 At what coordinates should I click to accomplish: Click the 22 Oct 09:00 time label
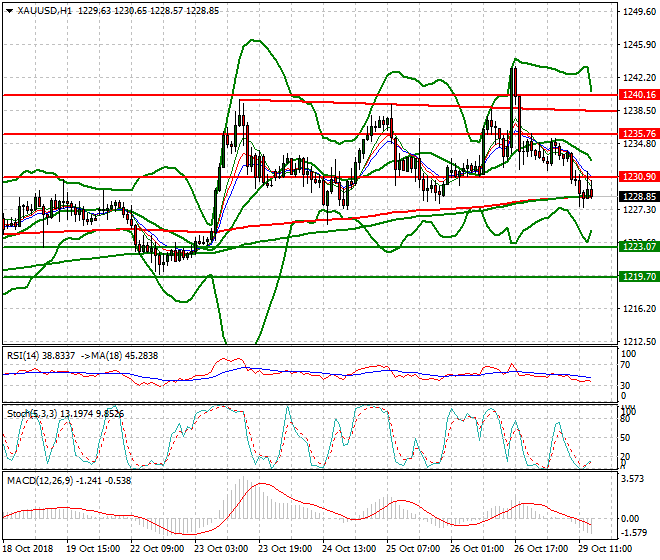(157, 549)
